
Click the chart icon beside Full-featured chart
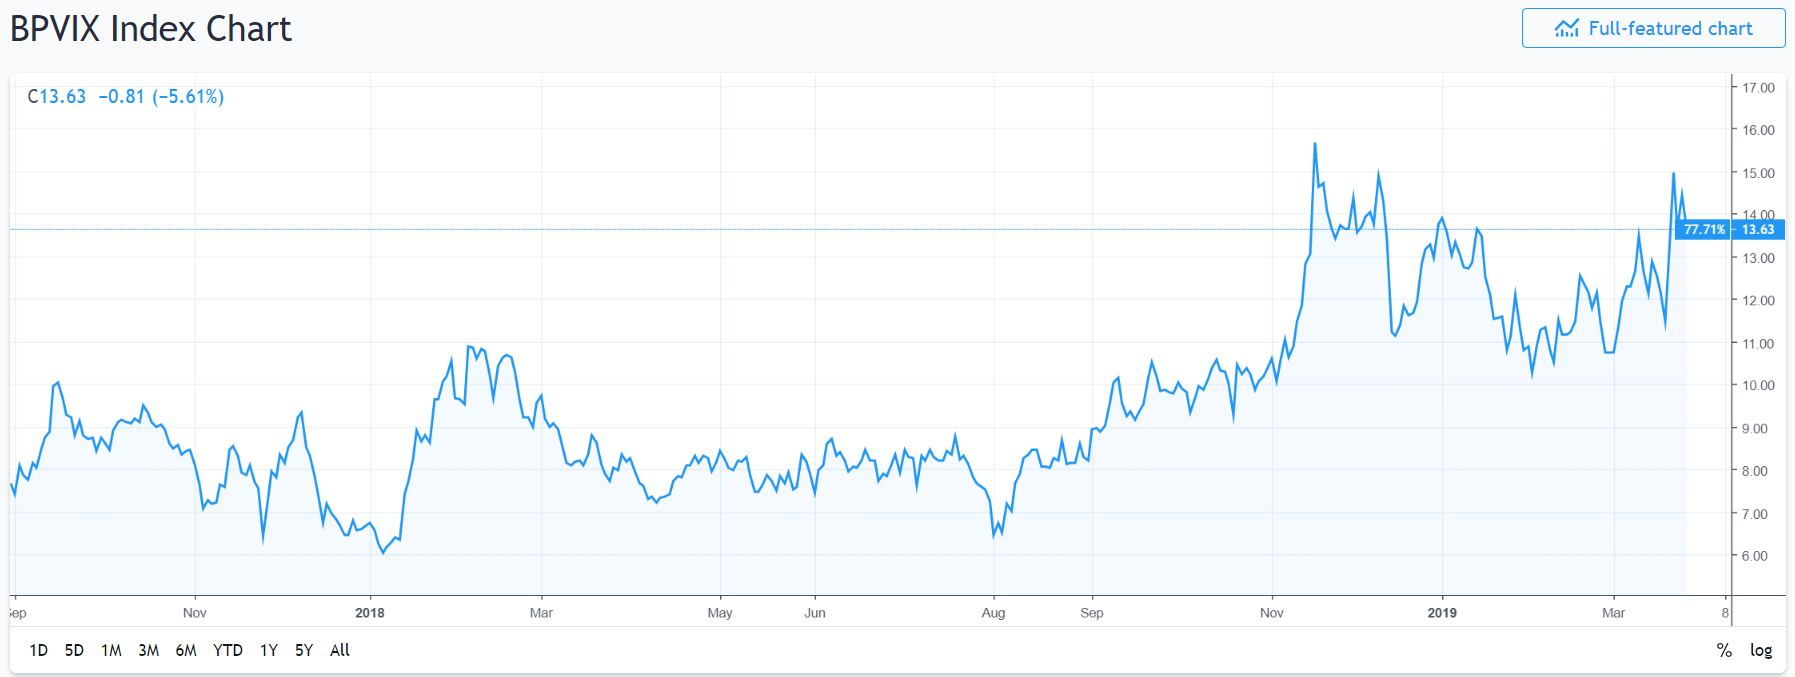click(x=1566, y=28)
